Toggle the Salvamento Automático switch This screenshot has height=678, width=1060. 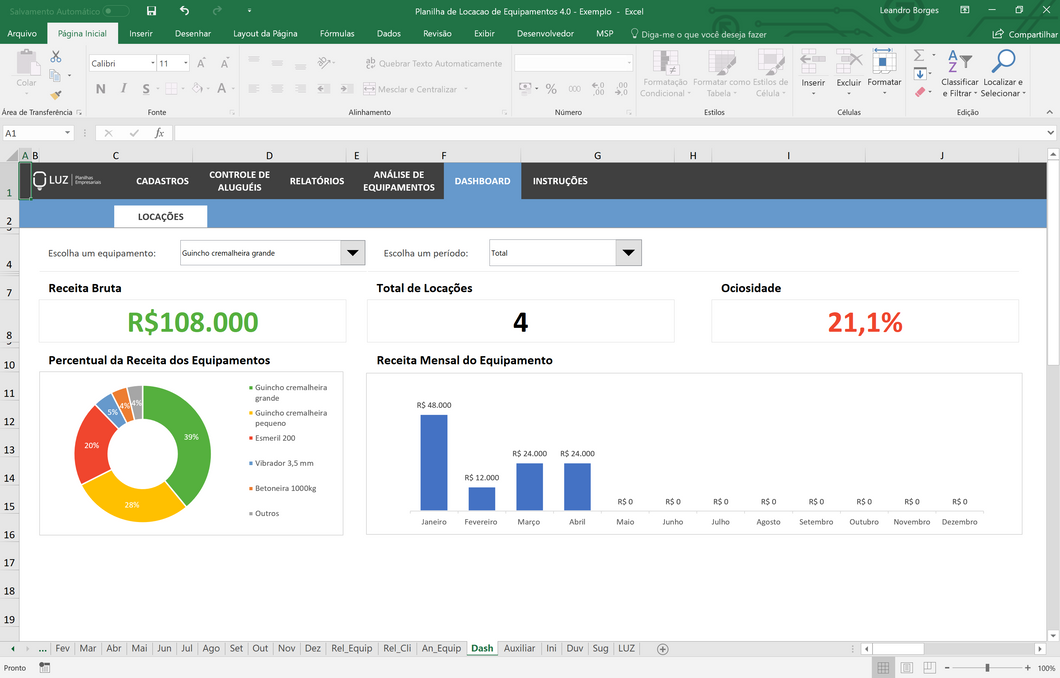click(116, 11)
